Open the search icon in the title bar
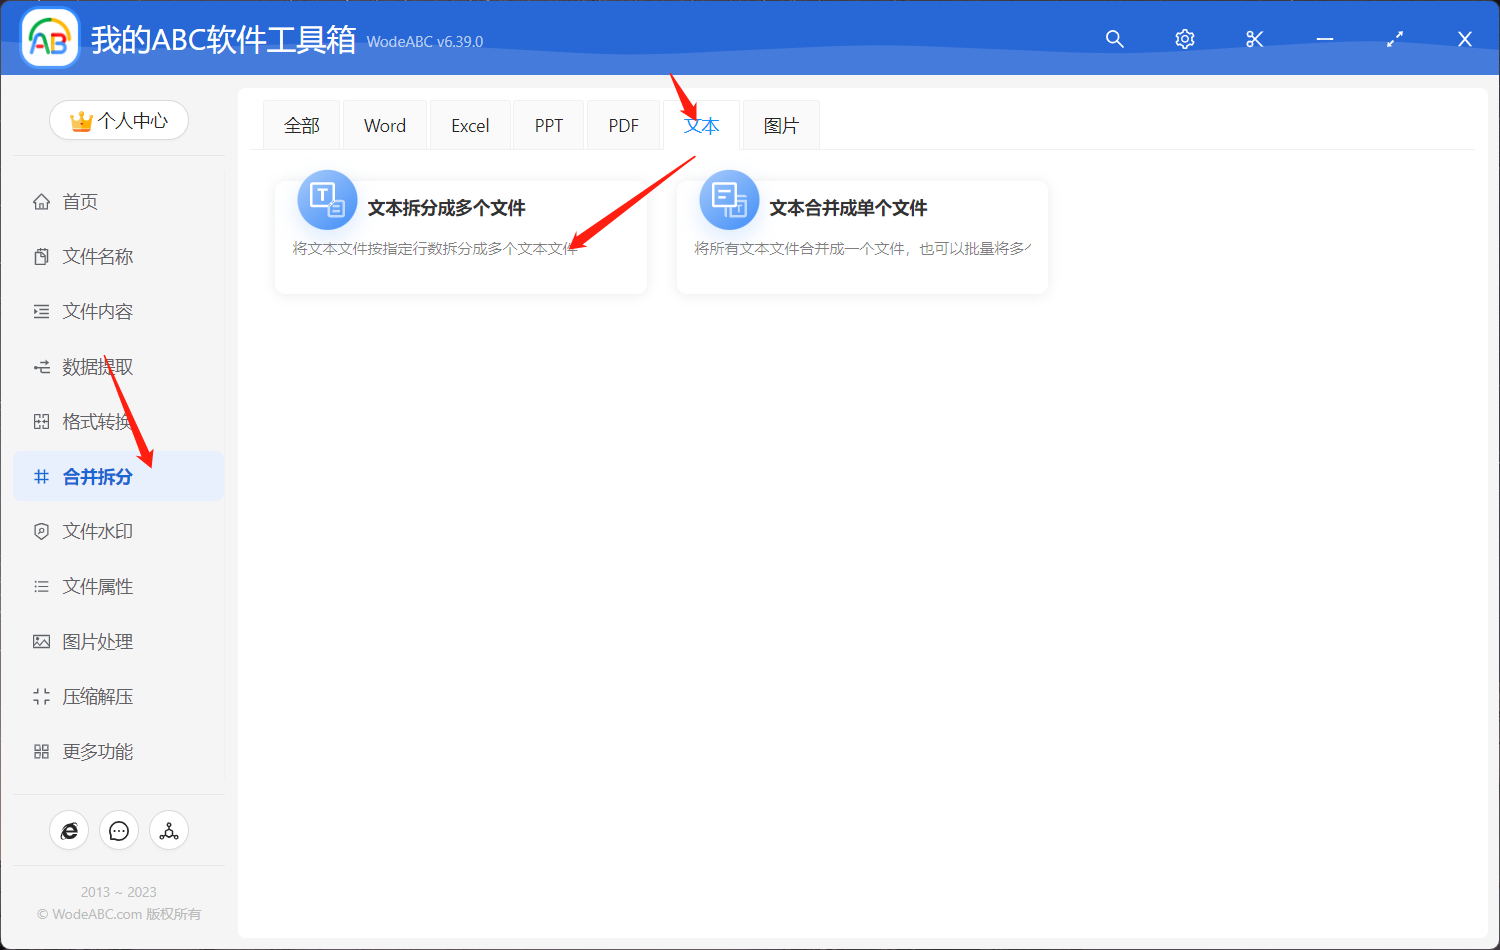This screenshot has width=1500, height=950. 1114,39
